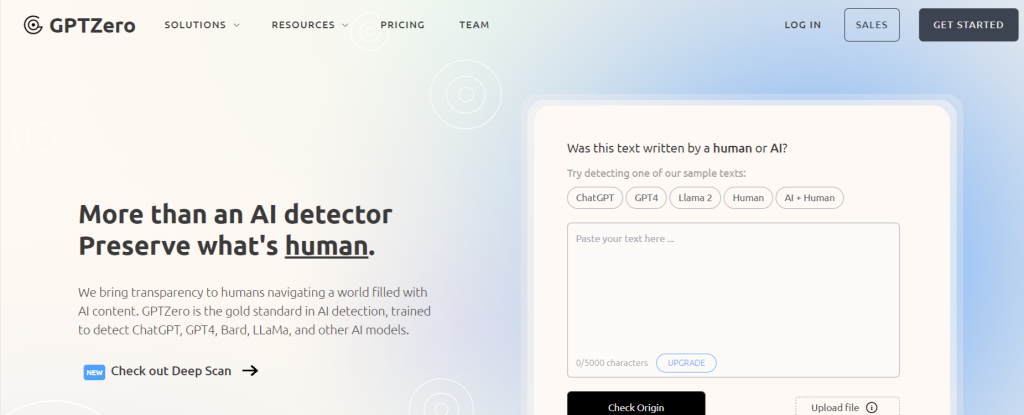The width and height of the screenshot is (1024, 415).
Task: Click the Upgrade button
Action: pyautogui.click(x=686, y=363)
